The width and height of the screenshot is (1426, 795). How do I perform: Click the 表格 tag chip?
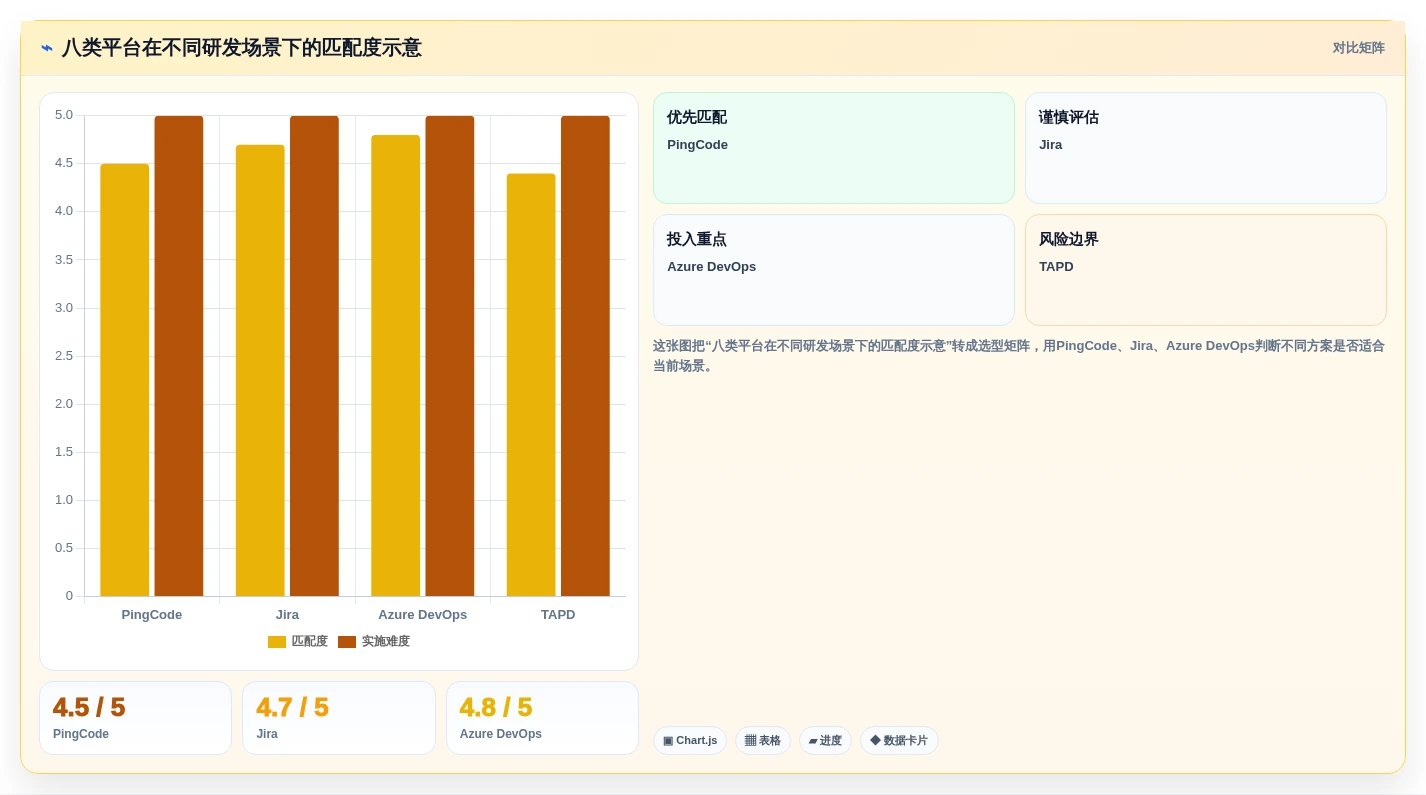[x=763, y=741]
